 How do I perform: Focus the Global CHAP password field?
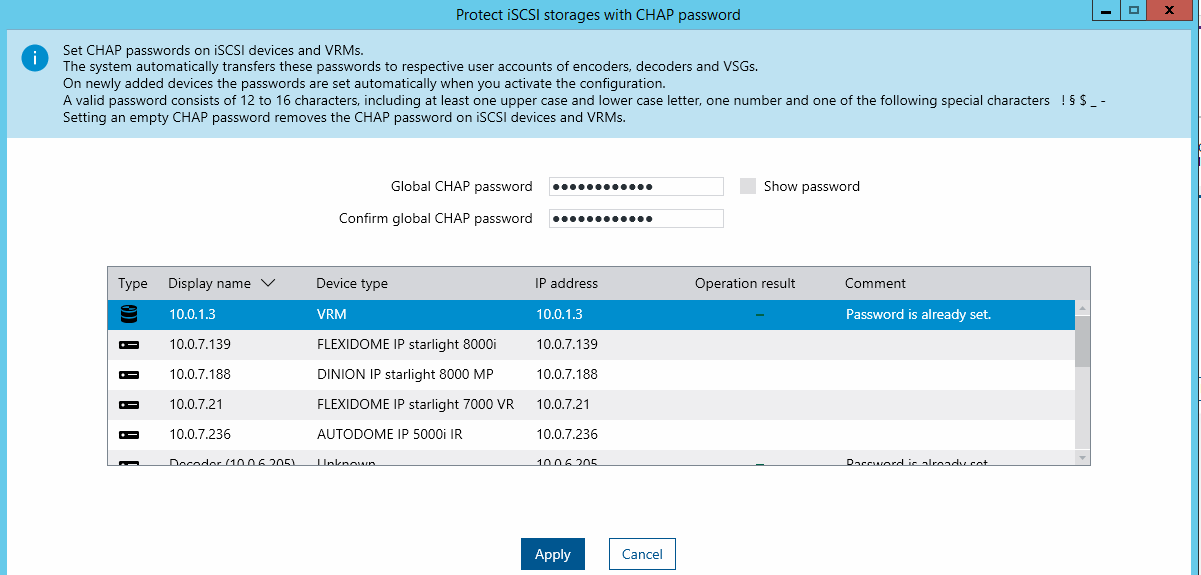tap(636, 186)
